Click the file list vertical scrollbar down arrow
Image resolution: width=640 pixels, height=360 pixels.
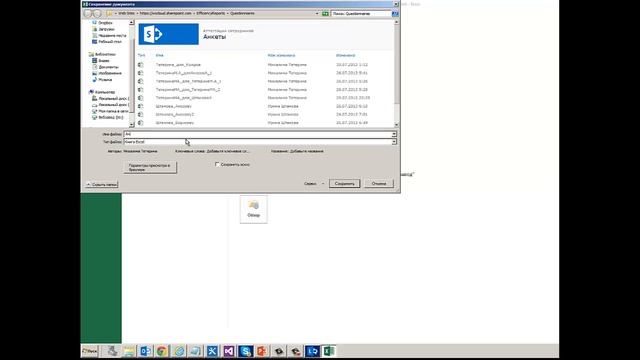pos(396,124)
